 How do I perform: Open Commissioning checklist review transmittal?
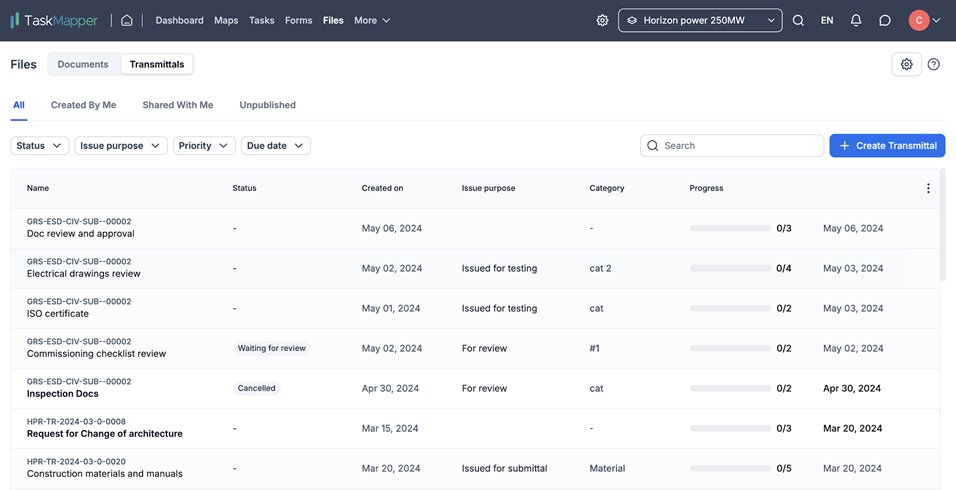click(96, 354)
